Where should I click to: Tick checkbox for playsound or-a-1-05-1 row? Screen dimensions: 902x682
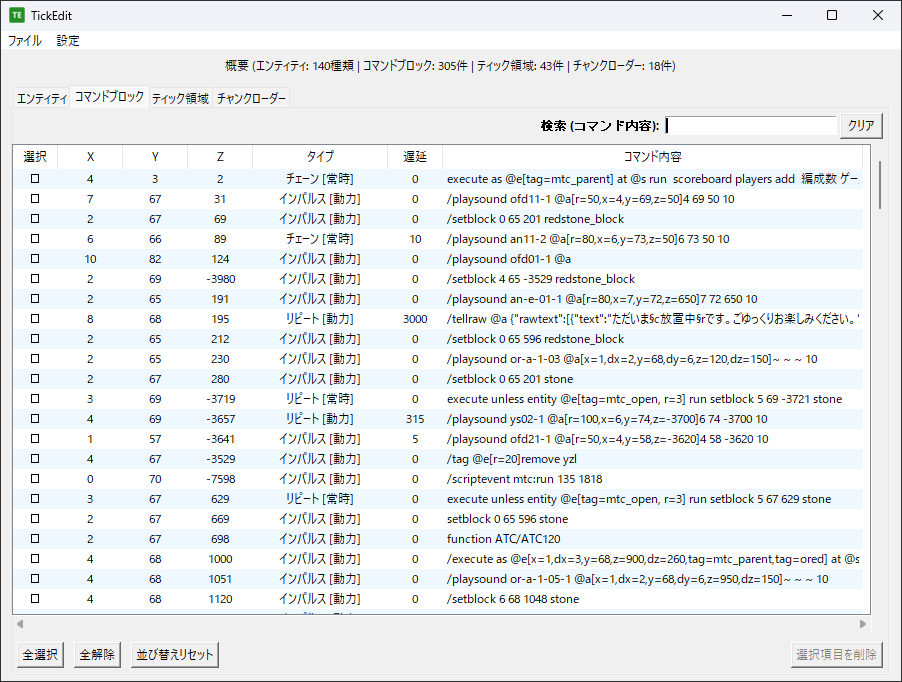(x=35, y=578)
